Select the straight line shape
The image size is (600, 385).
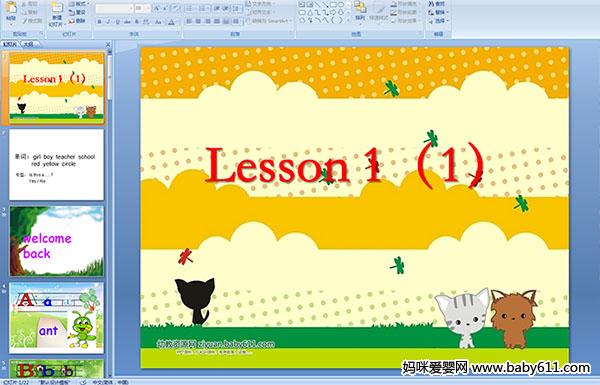318,4
